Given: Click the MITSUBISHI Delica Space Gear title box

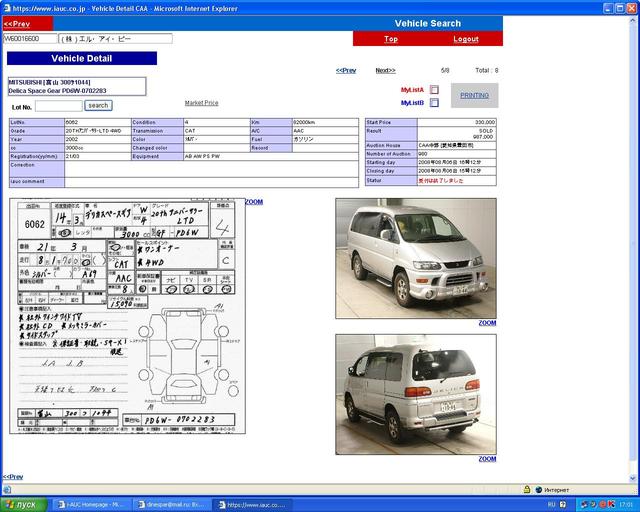Looking at the screenshot, I should pos(77,86).
